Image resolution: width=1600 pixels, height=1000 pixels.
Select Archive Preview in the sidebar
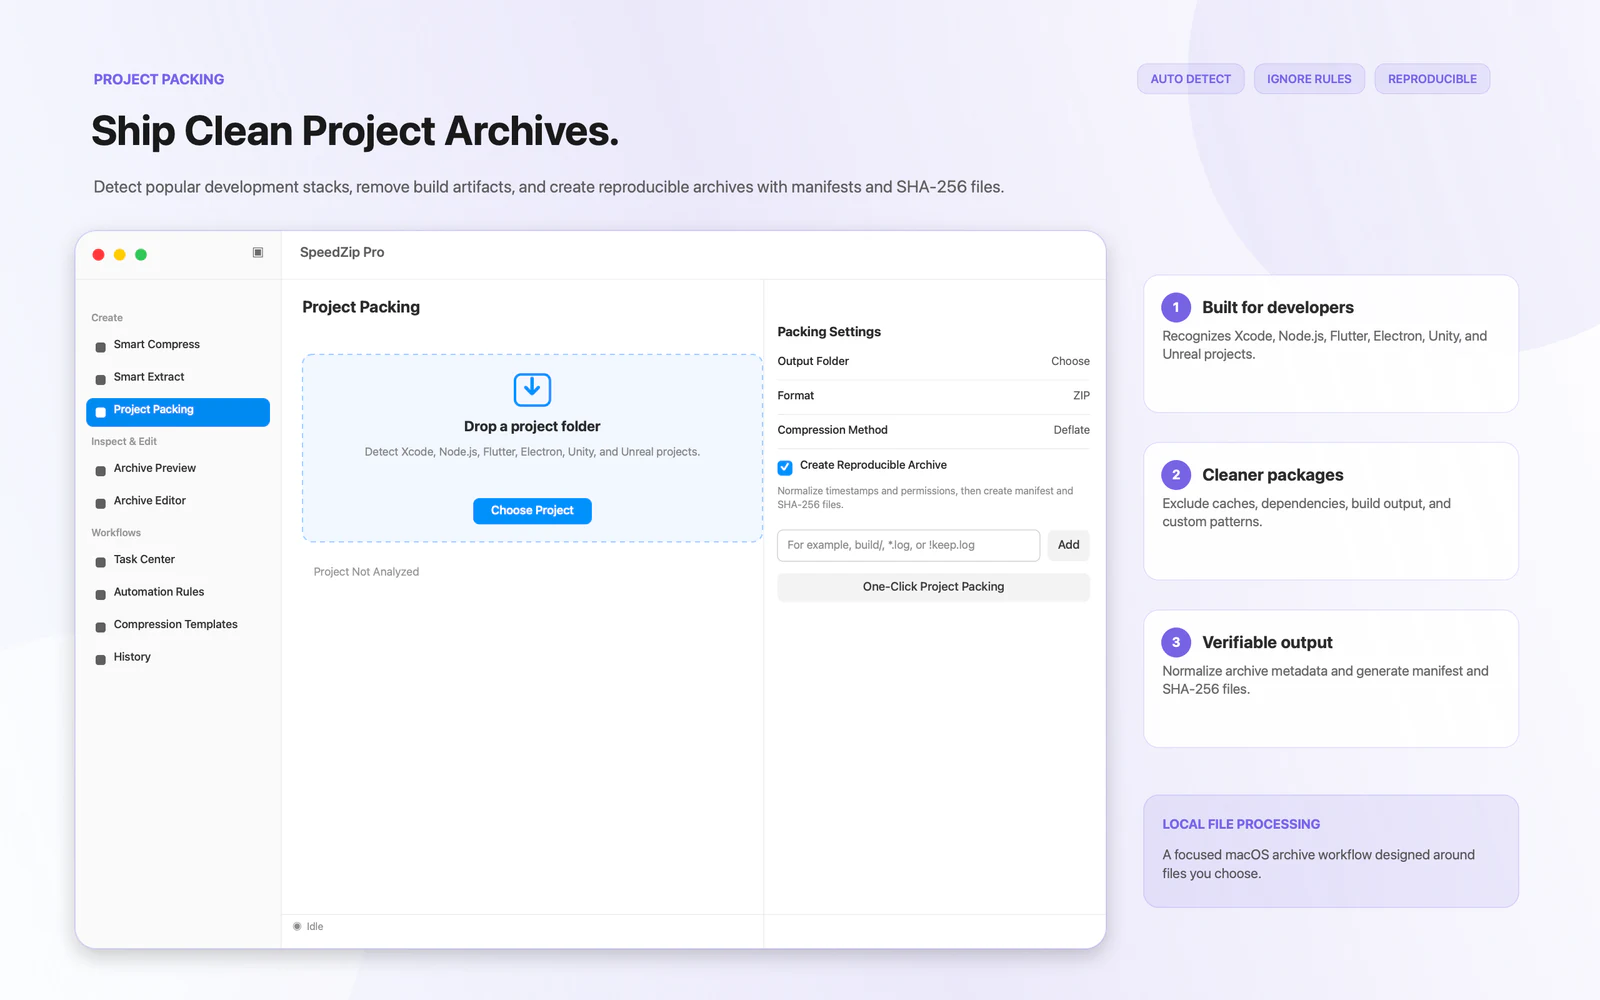pos(178,468)
